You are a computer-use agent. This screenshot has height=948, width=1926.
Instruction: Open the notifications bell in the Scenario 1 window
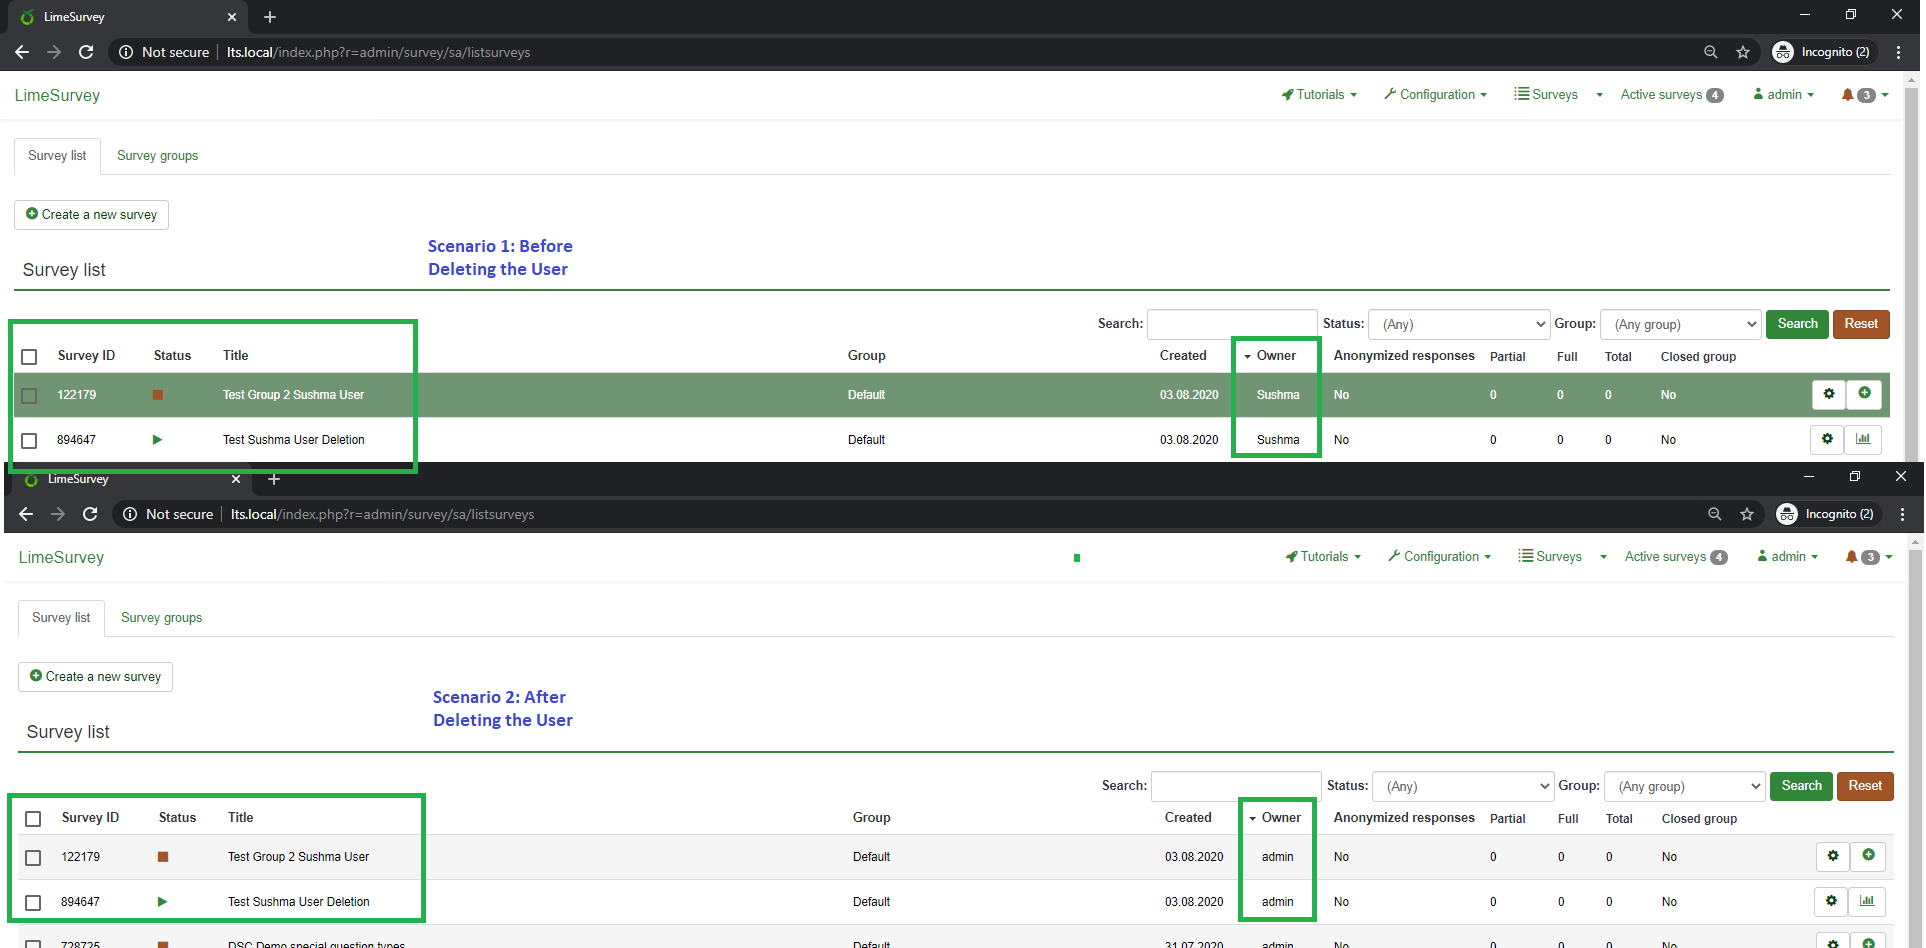(x=1847, y=95)
